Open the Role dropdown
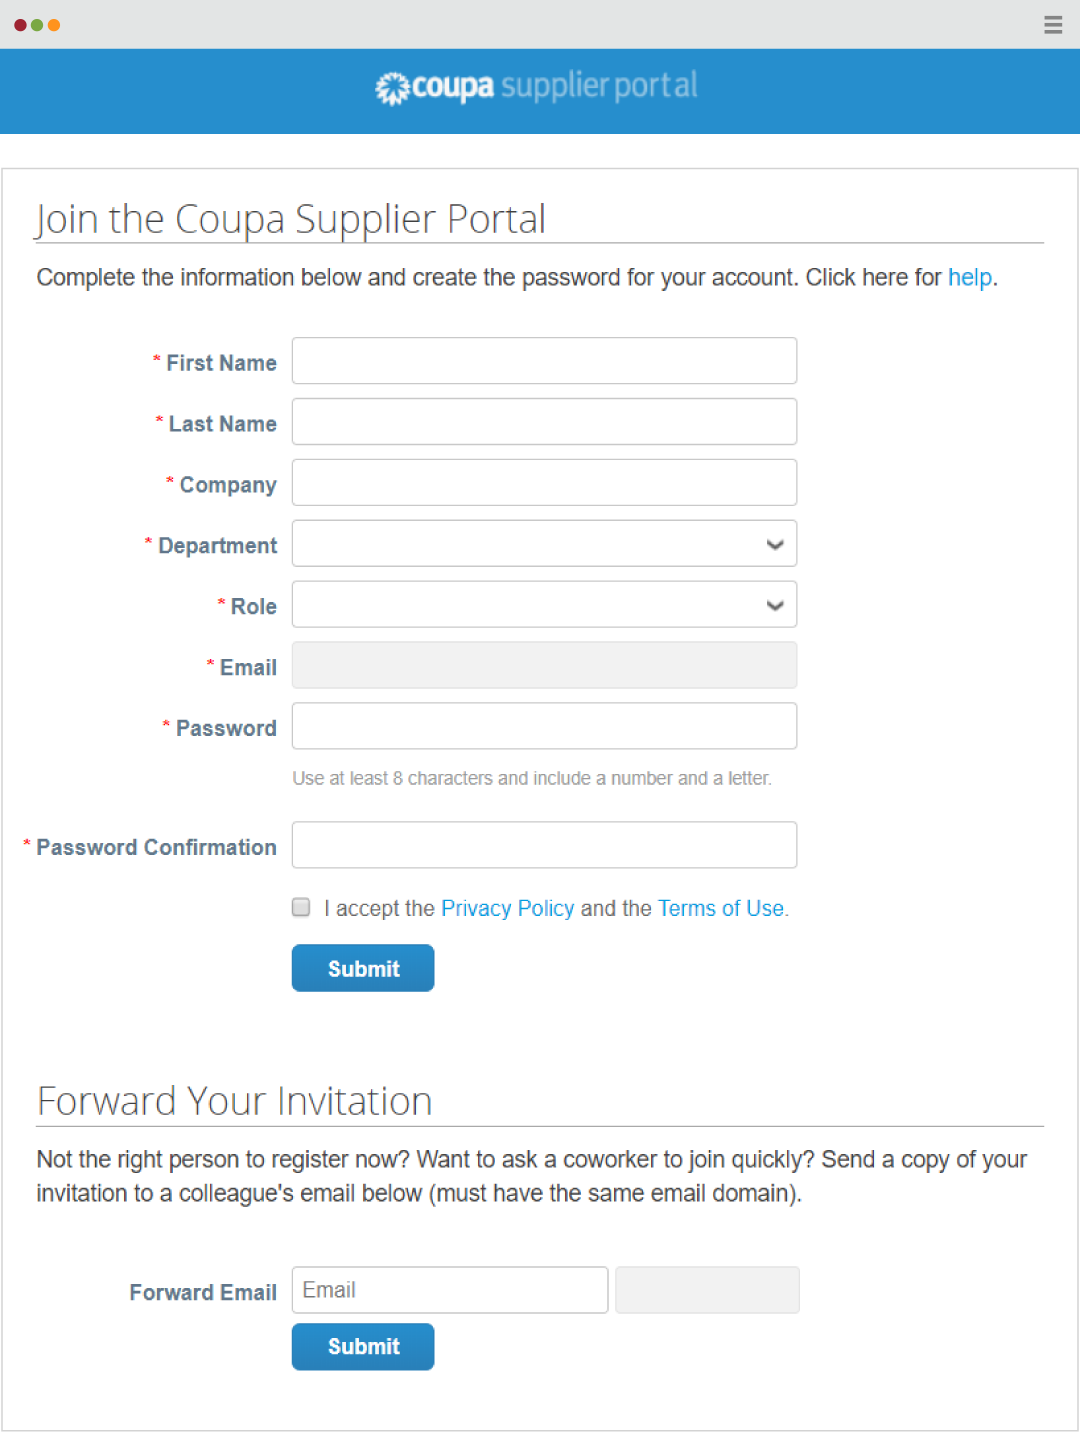The width and height of the screenshot is (1080, 1434). point(543,604)
